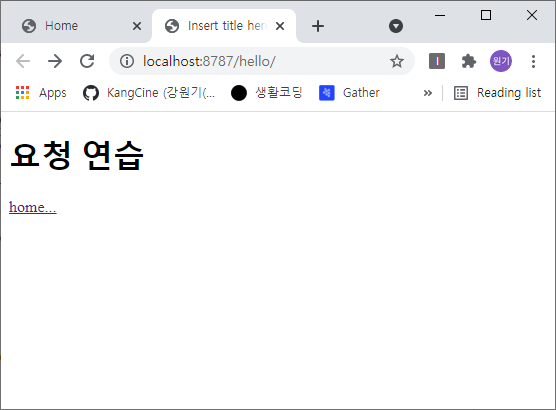Image resolution: width=556 pixels, height=410 pixels.
Task: Focus the address bar showing localhost:8787/hello/
Action: 261,61
